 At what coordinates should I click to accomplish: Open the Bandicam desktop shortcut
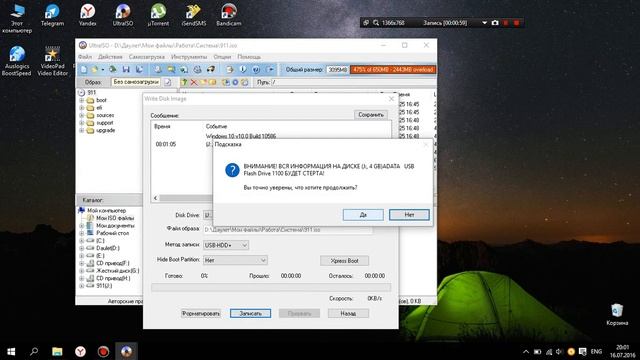[x=229, y=16]
